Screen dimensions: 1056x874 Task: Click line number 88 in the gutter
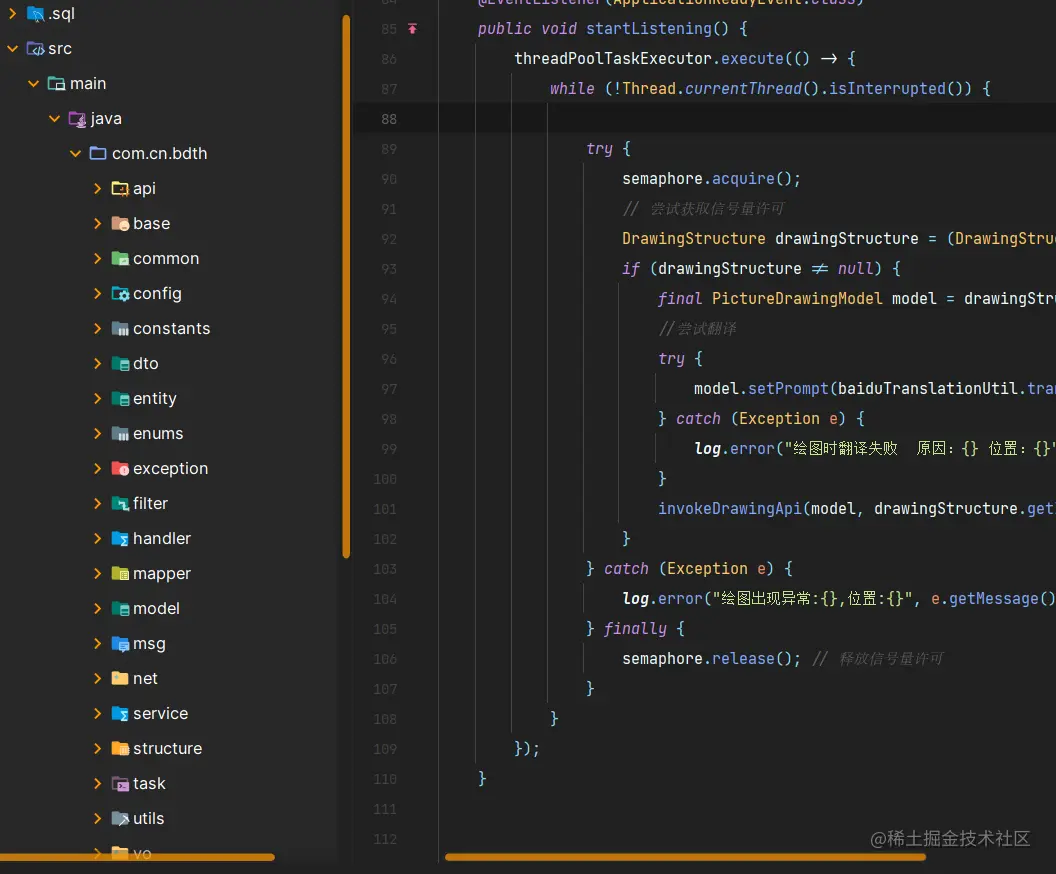point(389,119)
